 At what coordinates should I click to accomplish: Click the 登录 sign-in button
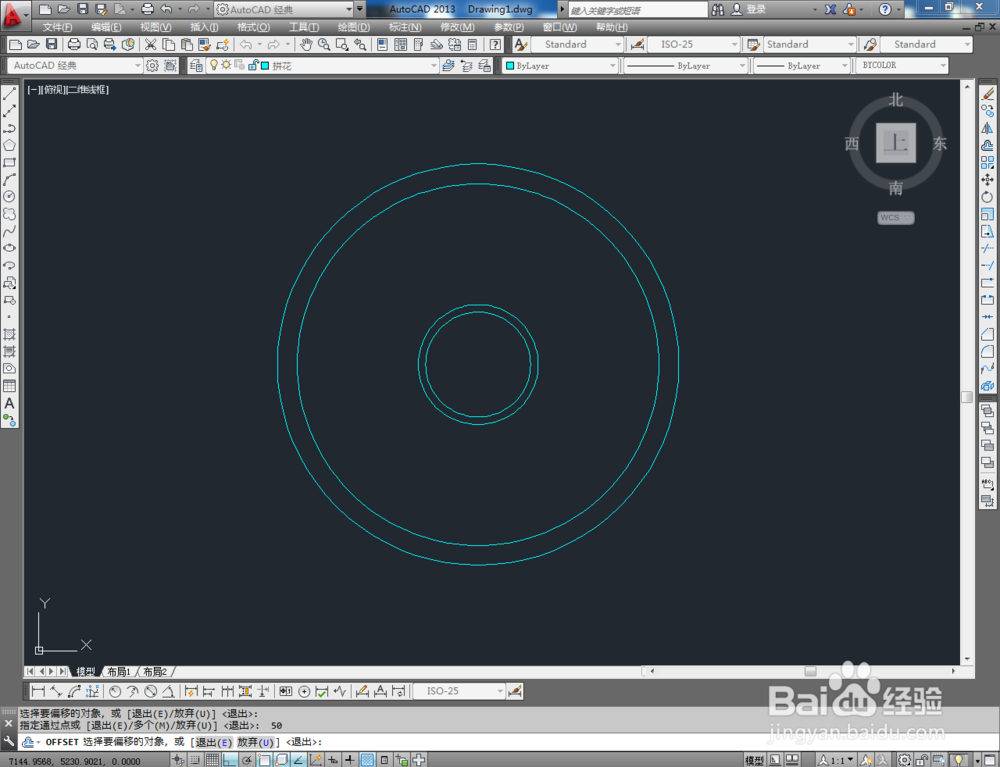(748, 10)
